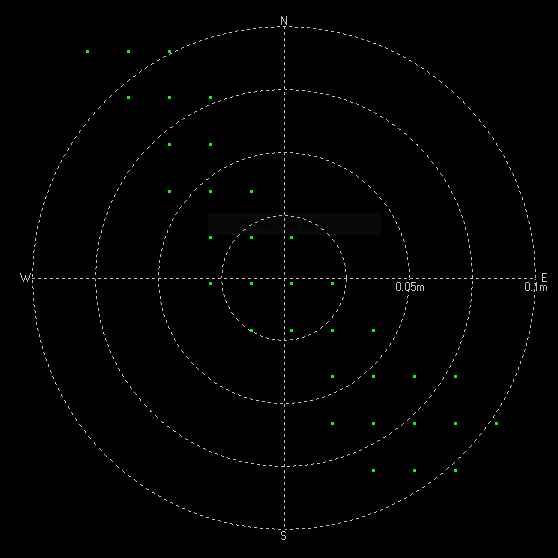
Task: Click the plot center where axes cross
Action: coord(284,278)
